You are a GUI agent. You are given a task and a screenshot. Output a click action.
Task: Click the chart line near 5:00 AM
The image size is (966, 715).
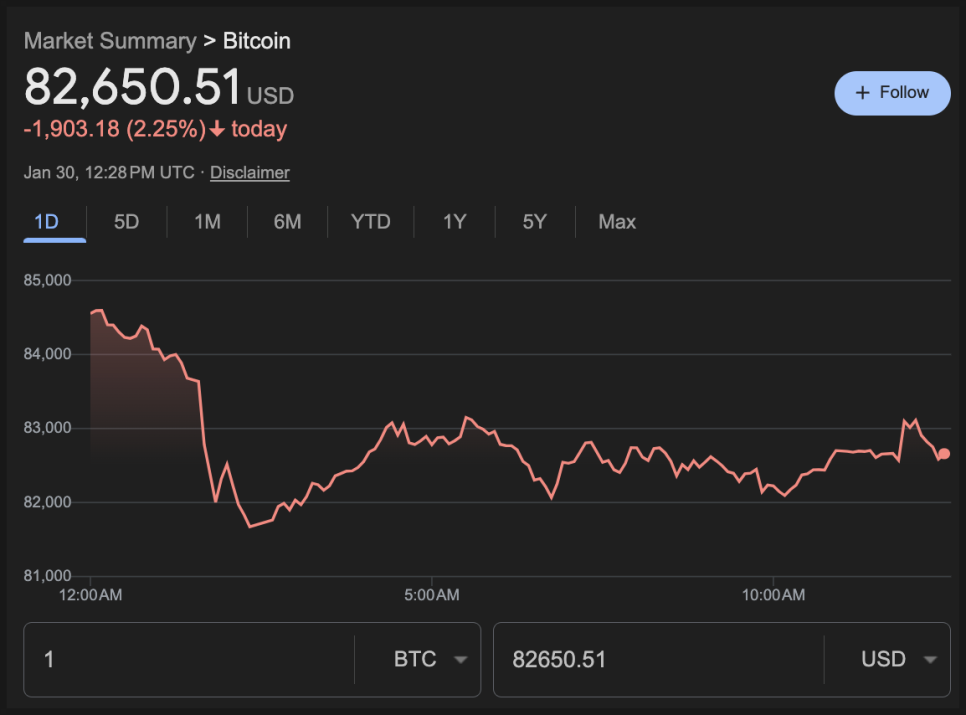point(432,438)
